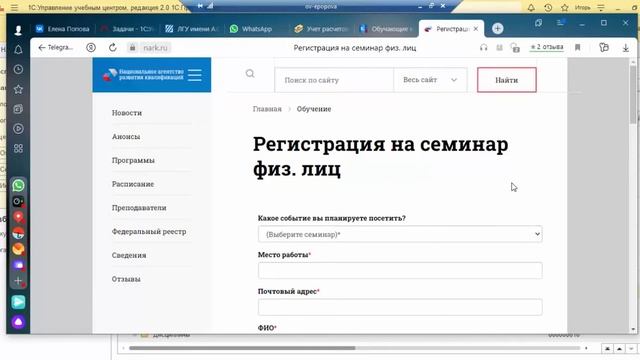This screenshot has width=640, height=360.
Task: Open the Yandex profile avatar icon
Action: coord(18,30)
